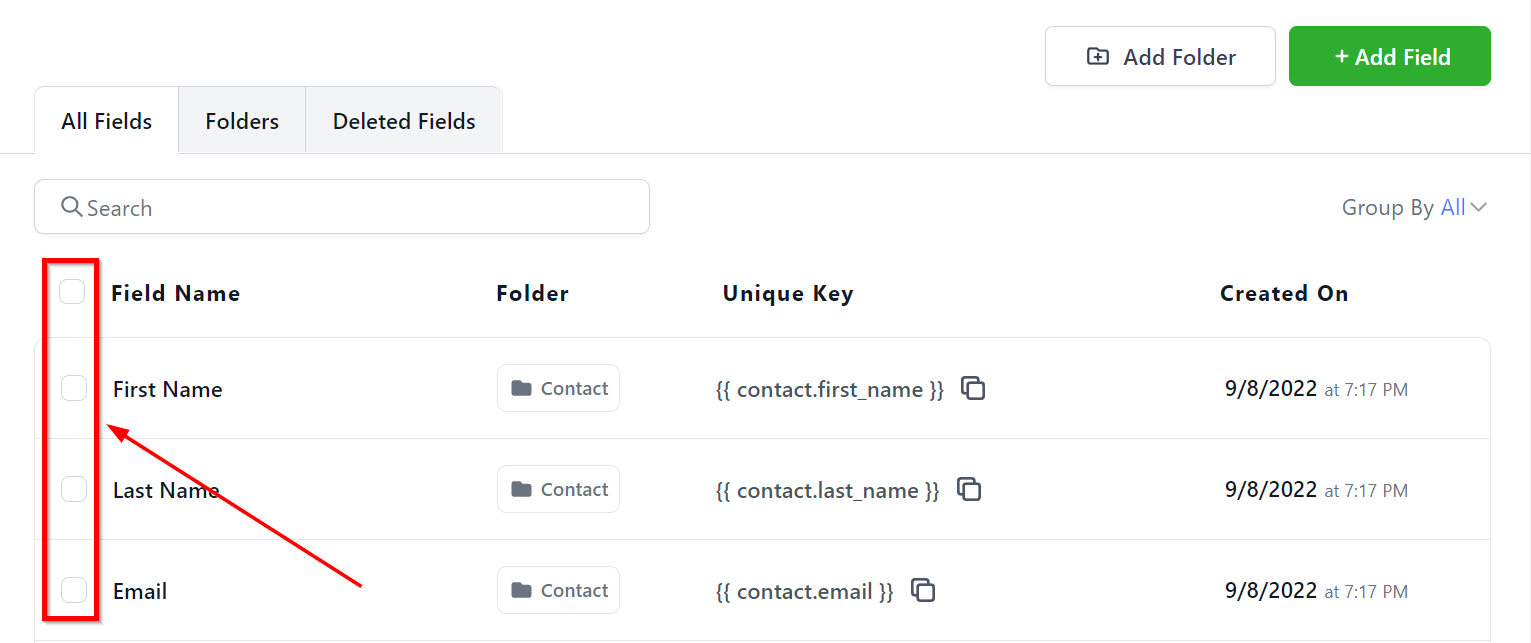This screenshot has height=643, width=1531.
Task: Check the First Name row checkbox
Action: [74, 388]
